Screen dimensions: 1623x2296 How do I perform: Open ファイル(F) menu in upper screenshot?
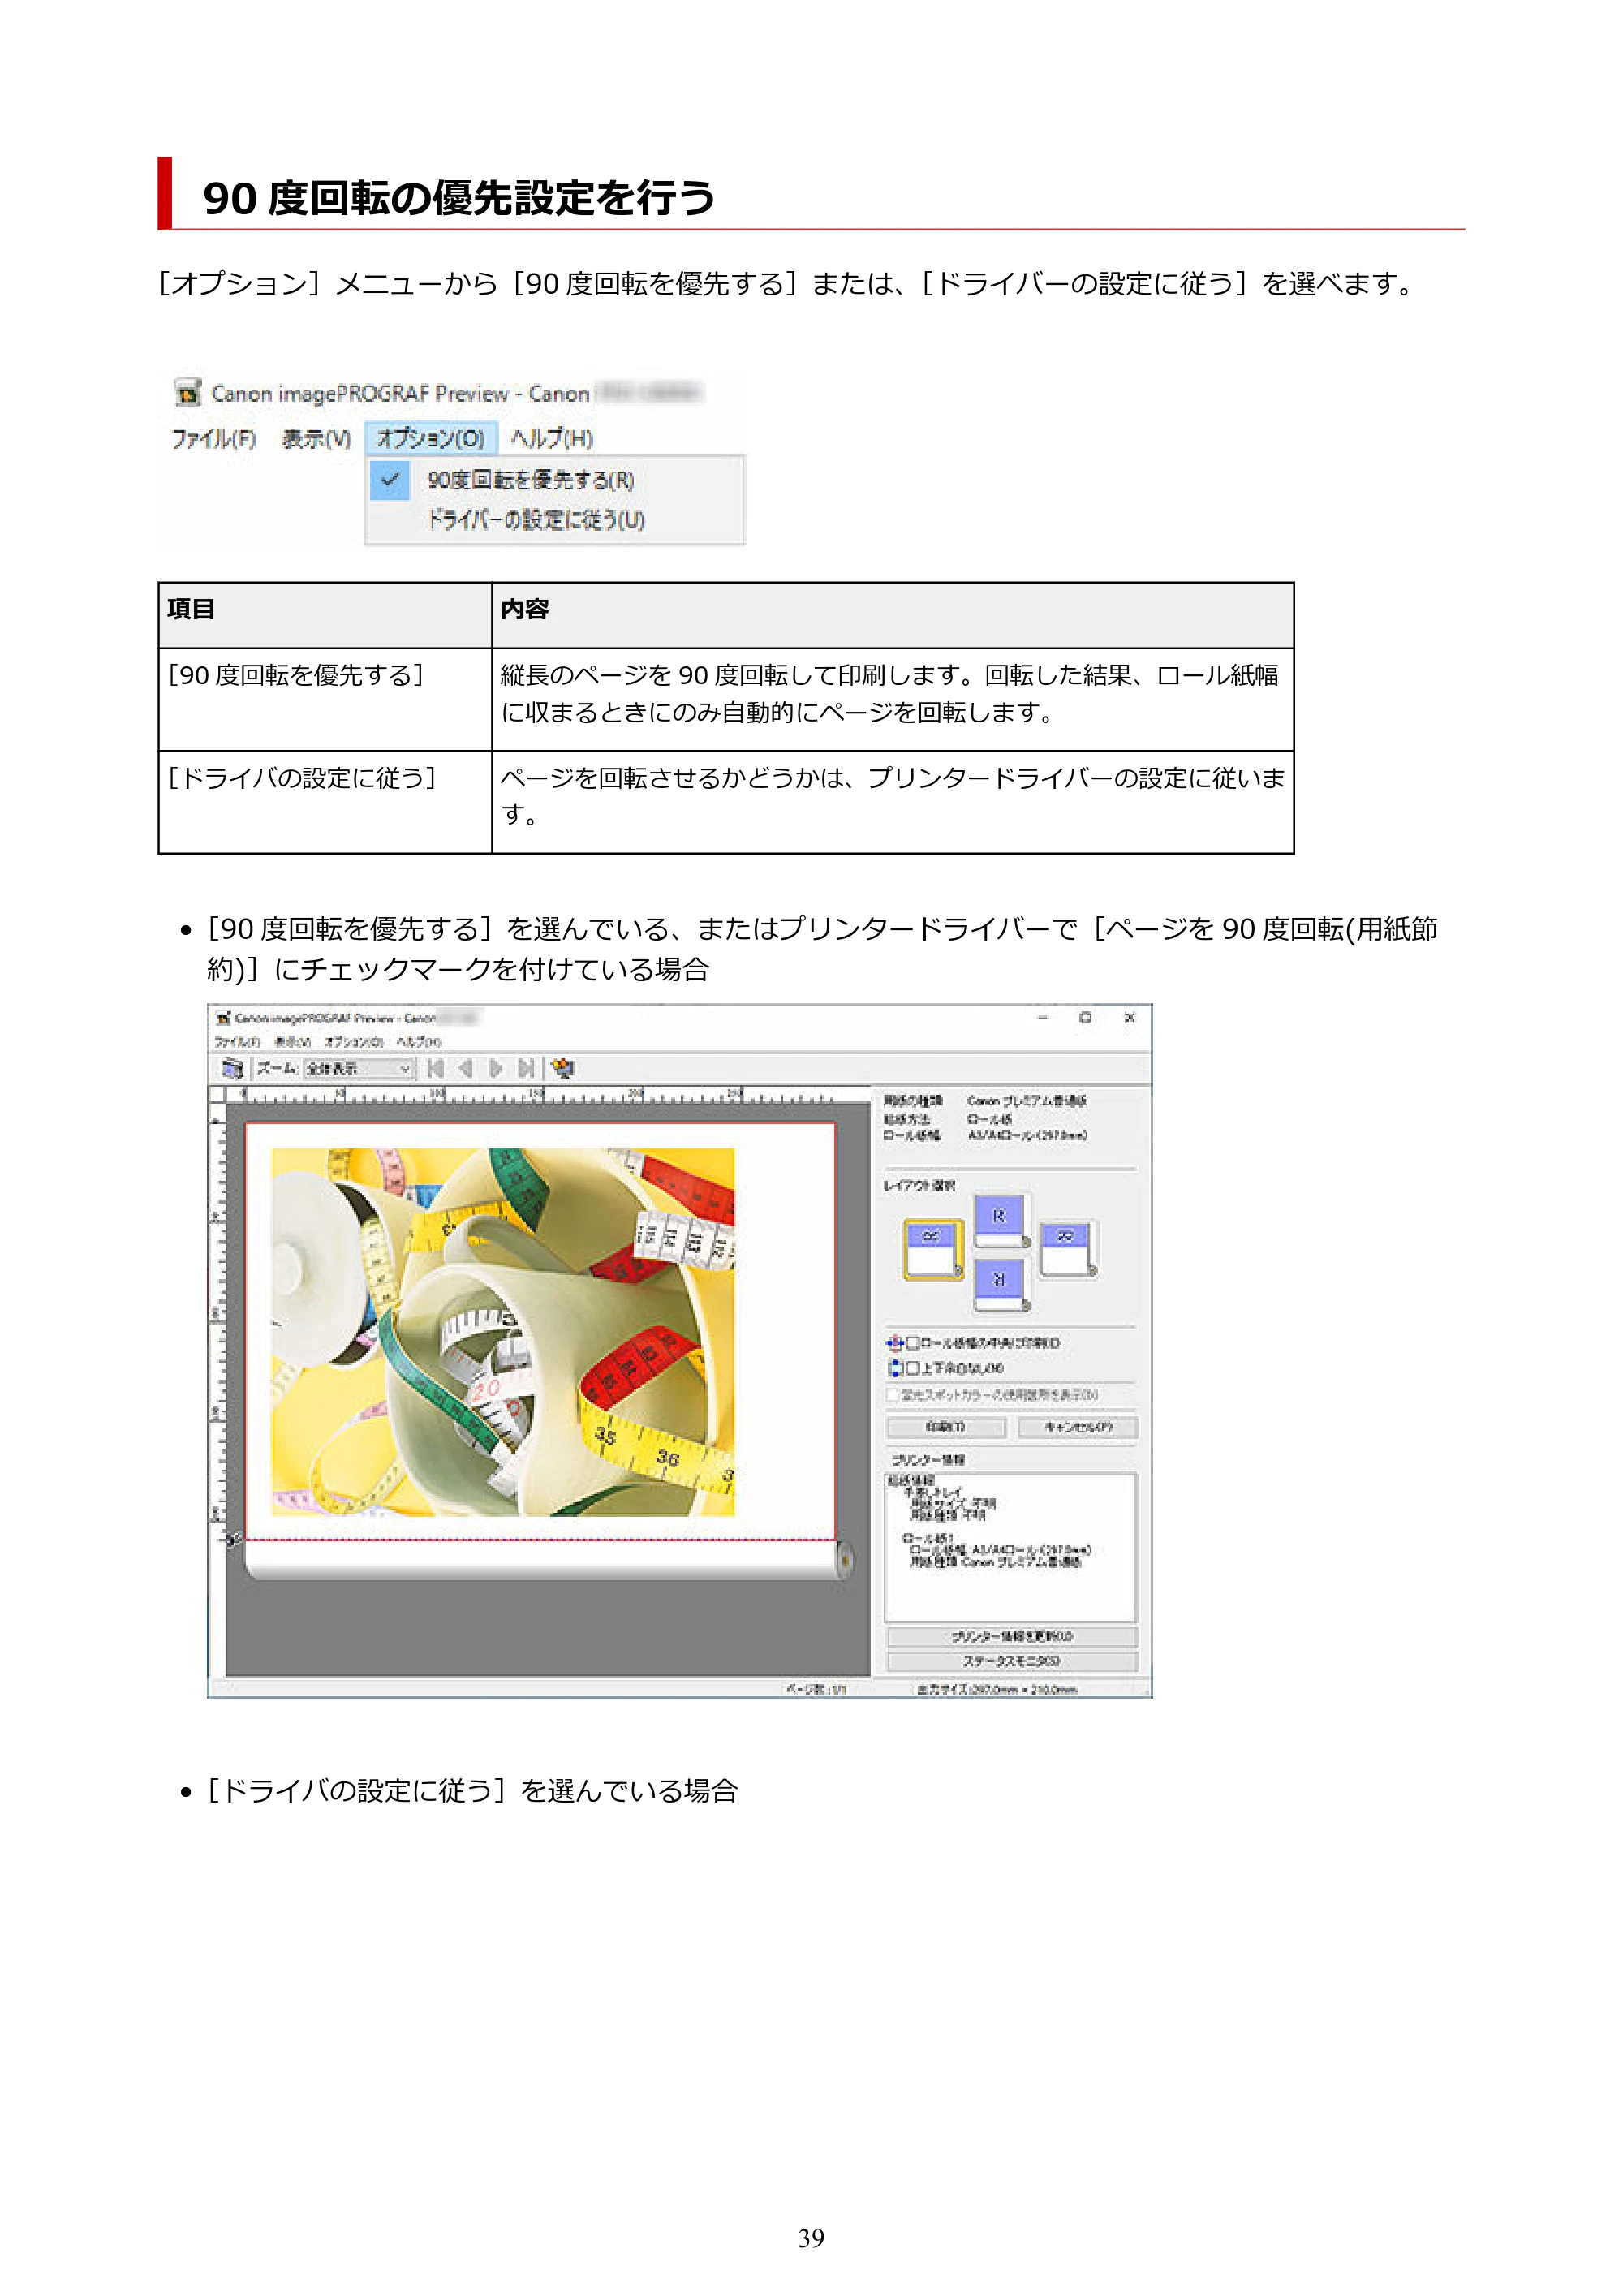point(213,438)
